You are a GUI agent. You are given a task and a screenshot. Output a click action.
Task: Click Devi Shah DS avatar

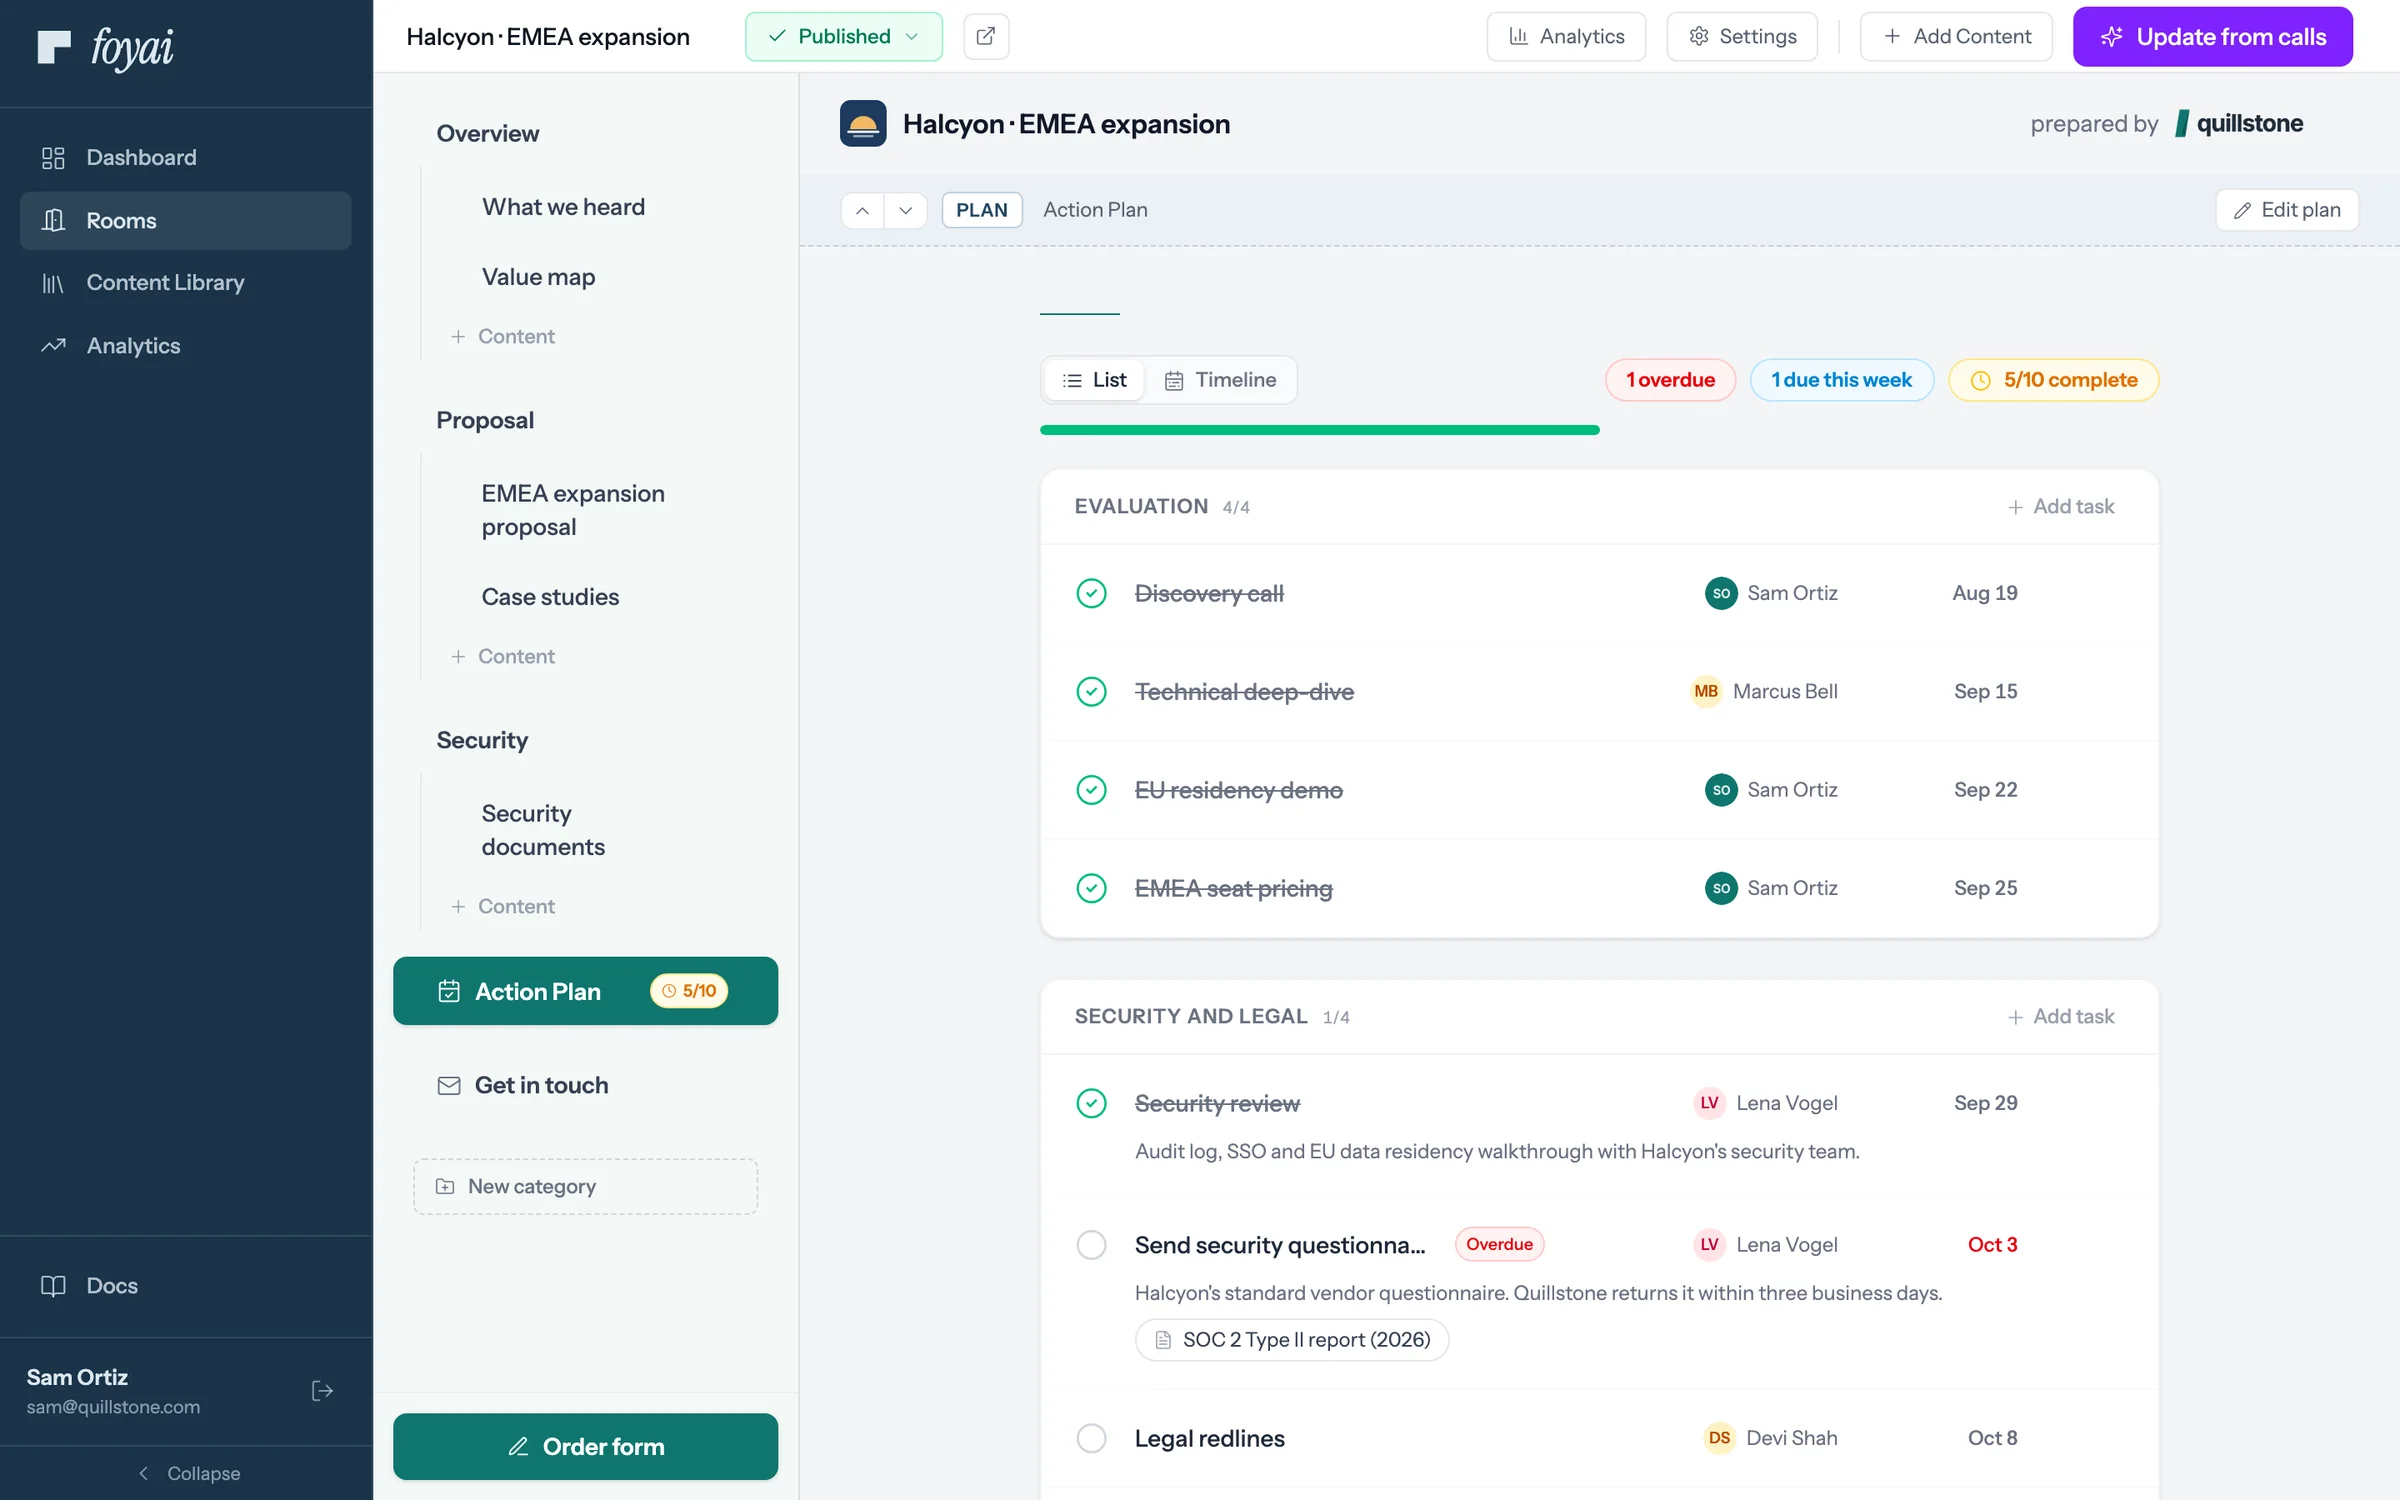(1719, 1438)
